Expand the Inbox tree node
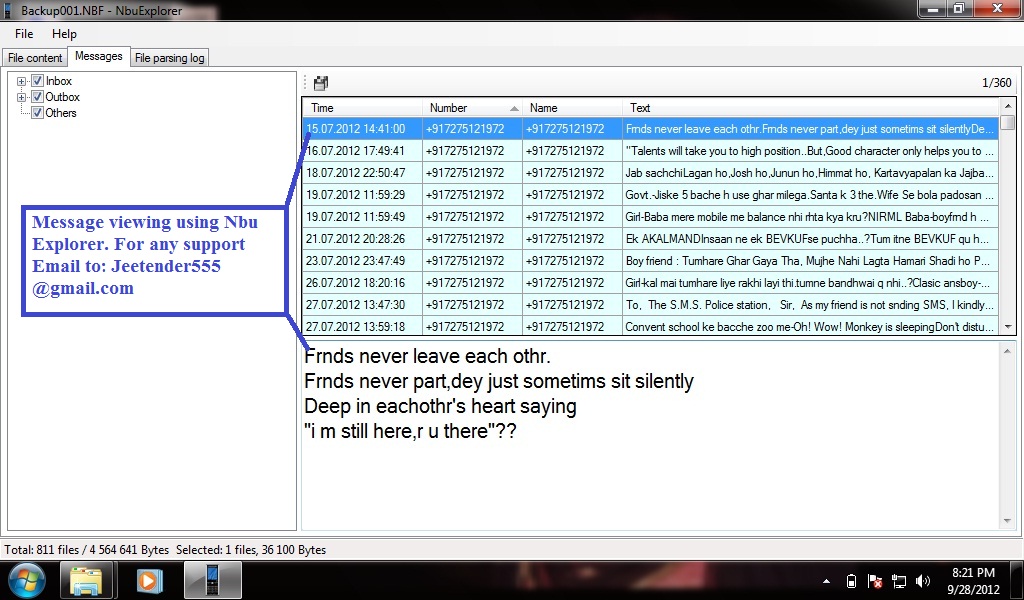The image size is (1024, 600). point(21,80)
